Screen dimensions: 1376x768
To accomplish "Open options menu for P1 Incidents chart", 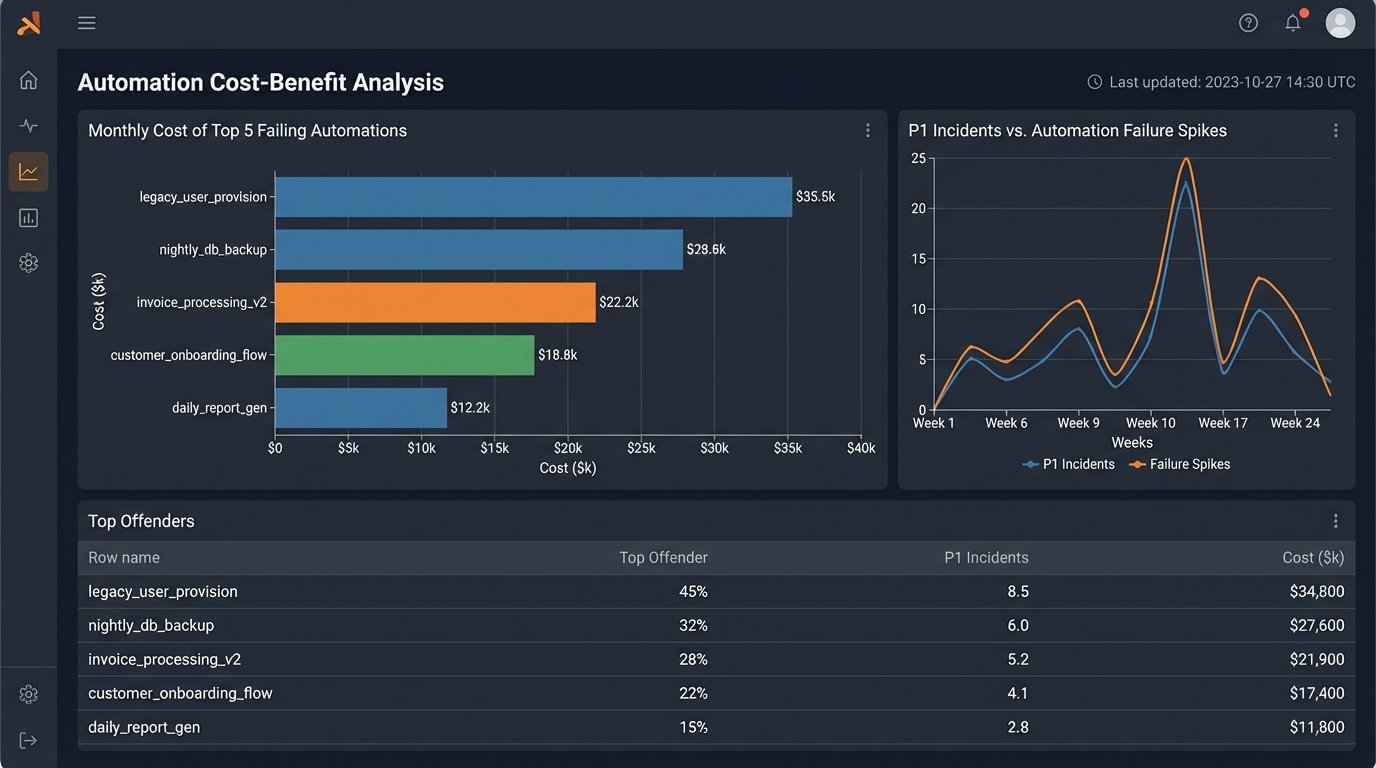I will click(1335, 130).
